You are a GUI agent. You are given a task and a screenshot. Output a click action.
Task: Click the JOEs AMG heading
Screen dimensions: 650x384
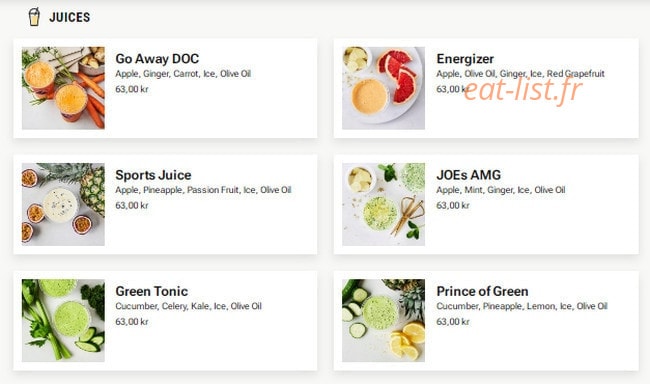(468, 175)
